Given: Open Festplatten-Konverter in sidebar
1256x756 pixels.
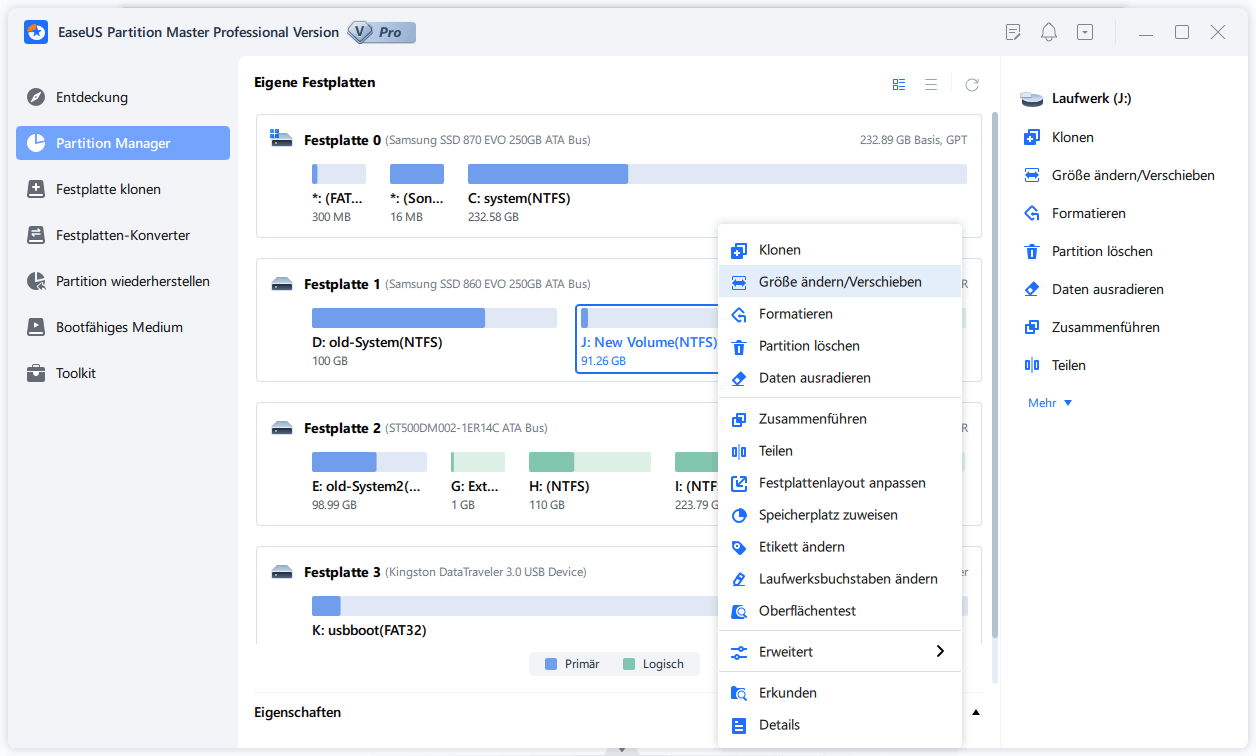Looking at the screenshot, I should [123, 235].
